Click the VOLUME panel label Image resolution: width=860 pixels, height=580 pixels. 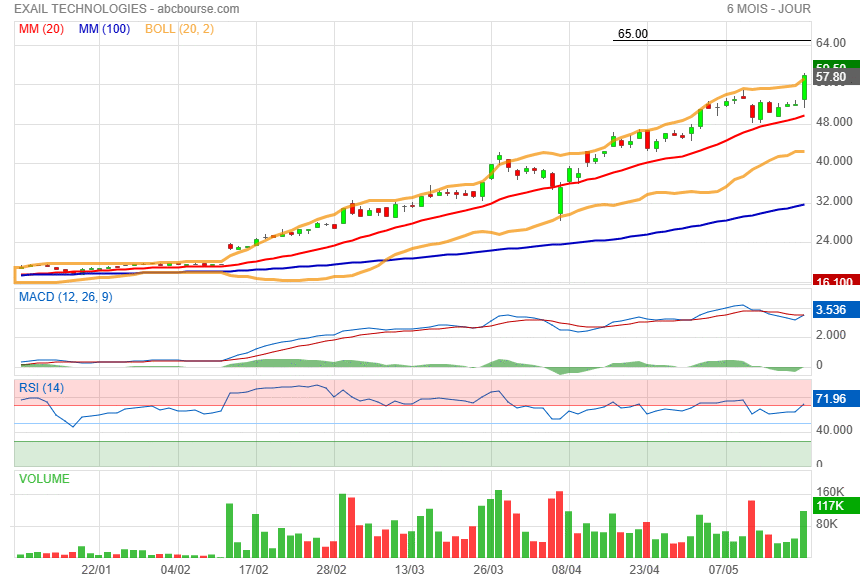click(x=44, y=479)
